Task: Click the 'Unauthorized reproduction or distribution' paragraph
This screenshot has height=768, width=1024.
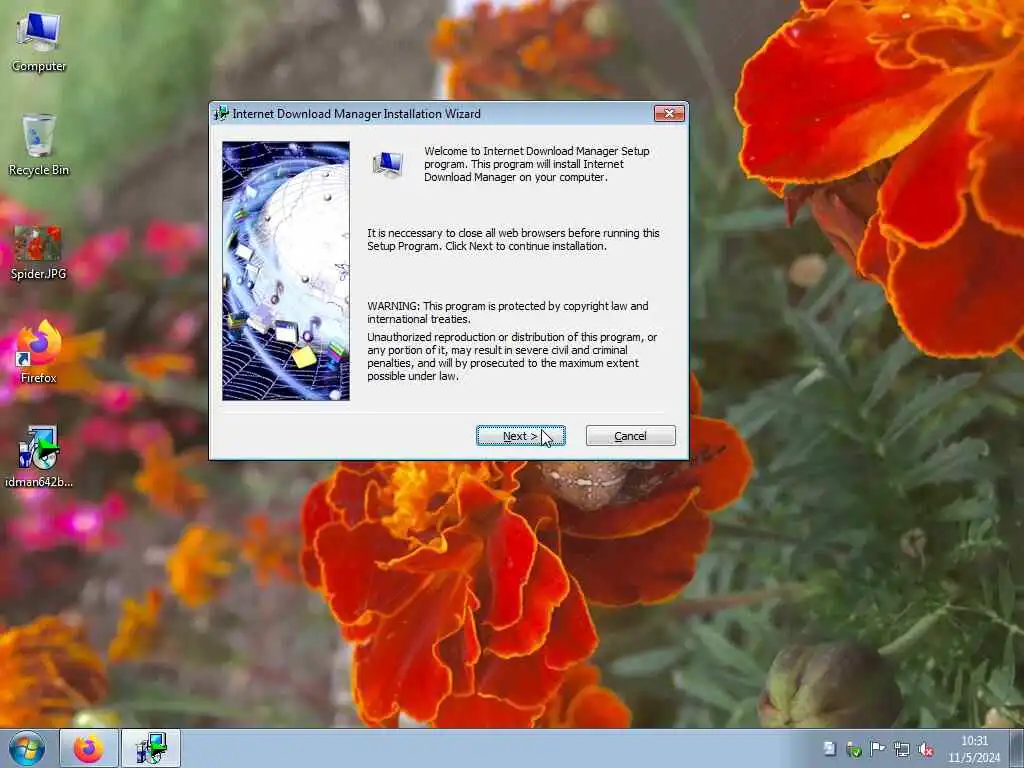Action: [x=512, y=357]
